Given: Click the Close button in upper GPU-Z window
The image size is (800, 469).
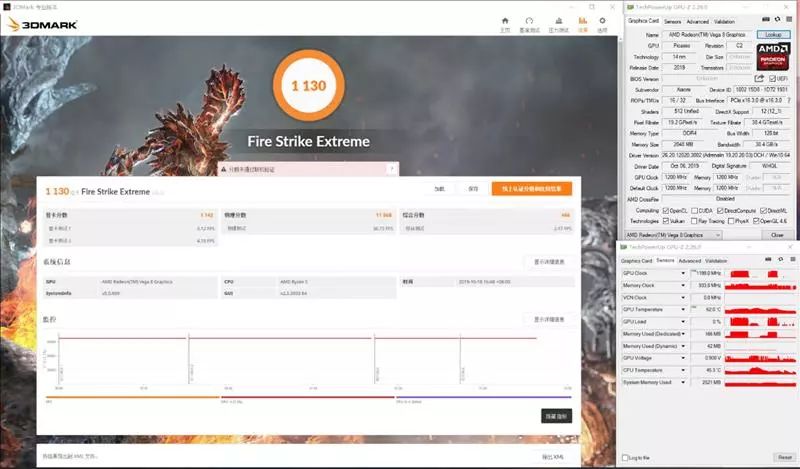Looking at the screenshot, I should tap(777, 235).
